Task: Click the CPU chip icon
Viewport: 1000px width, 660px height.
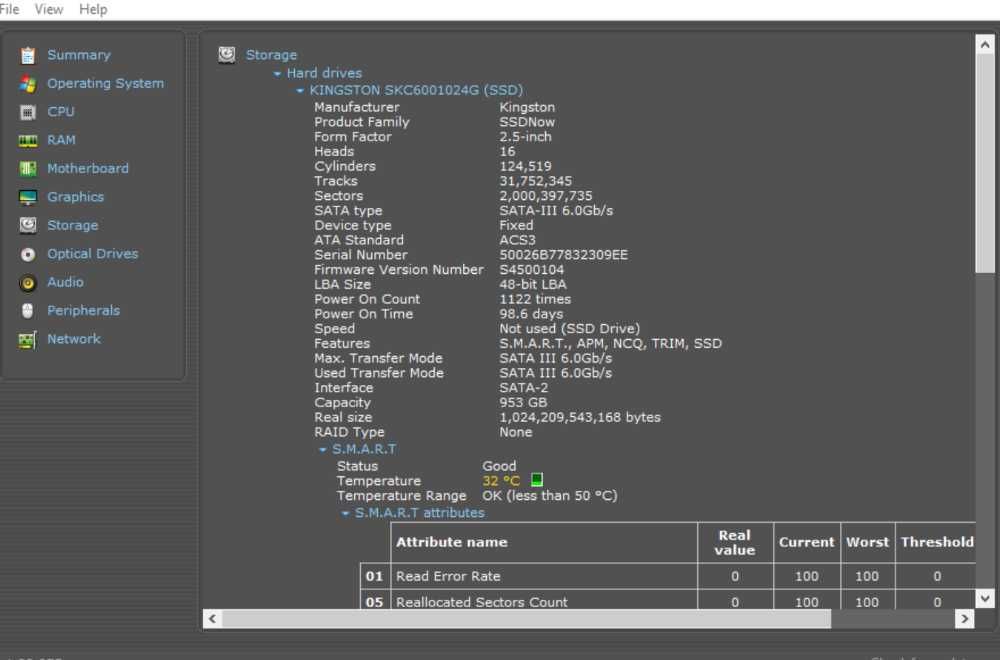Action: pos(27,112)
